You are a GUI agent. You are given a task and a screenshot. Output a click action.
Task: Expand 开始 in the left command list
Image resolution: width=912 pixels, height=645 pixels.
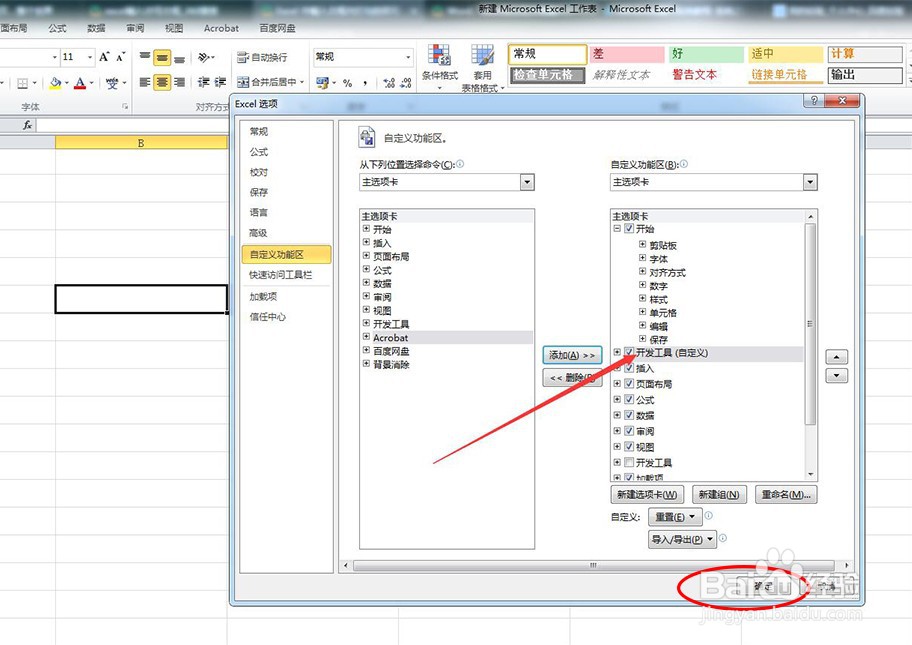coord(366,229)
